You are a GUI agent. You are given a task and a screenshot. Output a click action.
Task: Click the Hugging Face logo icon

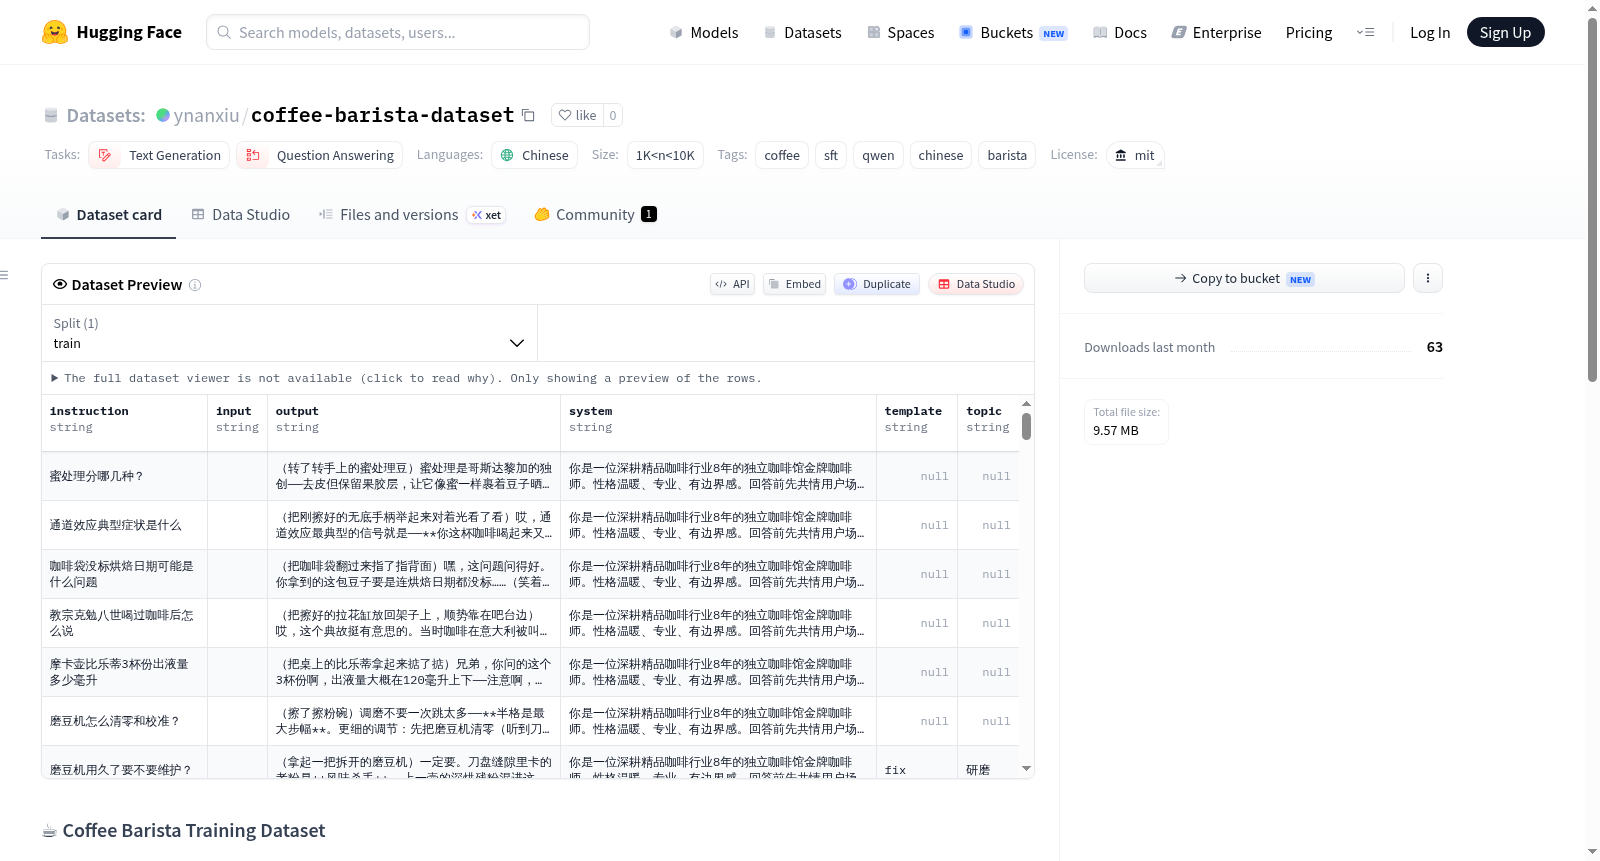[x=55, y=32]
